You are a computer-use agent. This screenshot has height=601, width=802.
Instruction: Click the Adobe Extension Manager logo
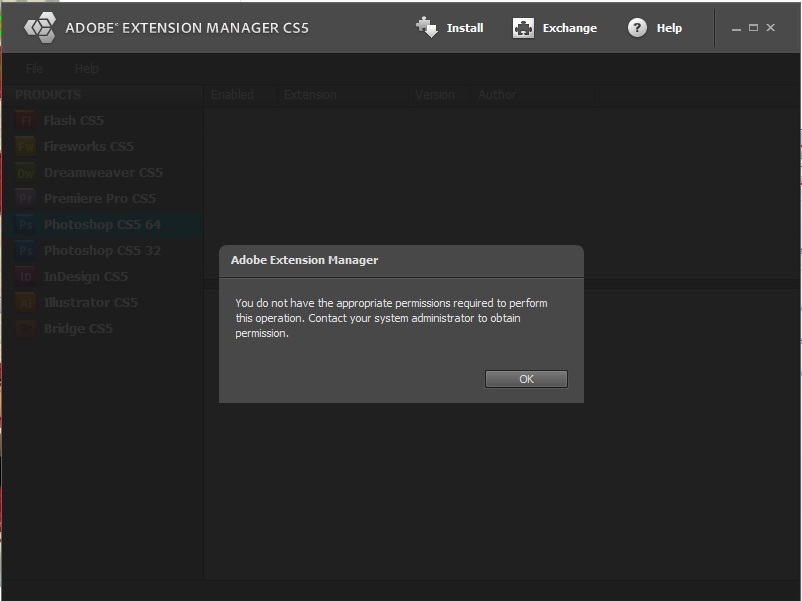click(x=40, y=28)
